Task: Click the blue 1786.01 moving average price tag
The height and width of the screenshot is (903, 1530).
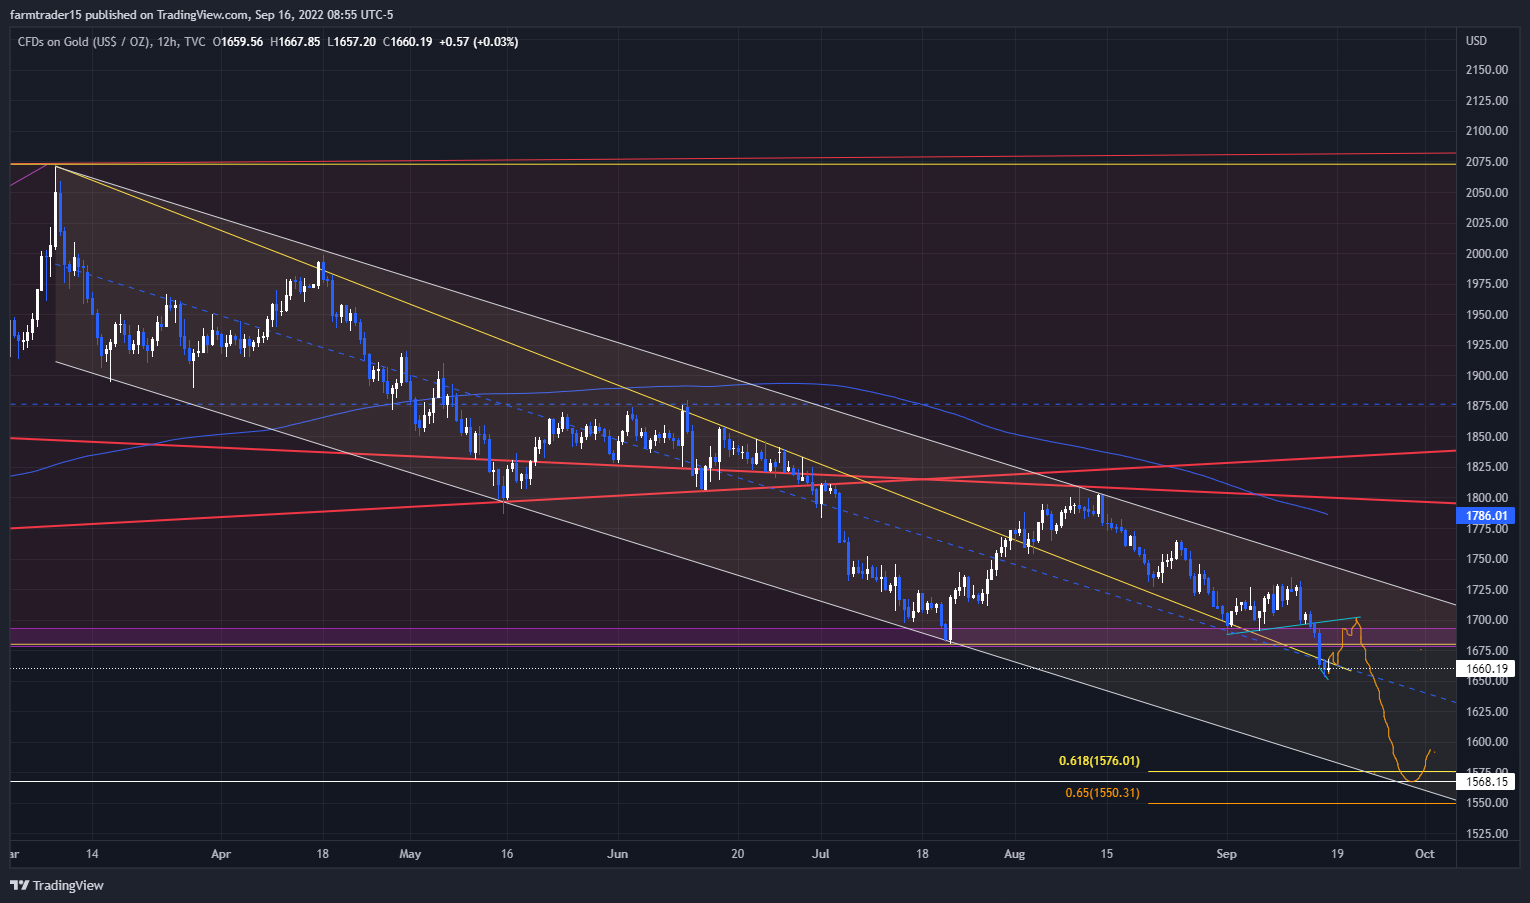Action: (x=1486, y=516)
